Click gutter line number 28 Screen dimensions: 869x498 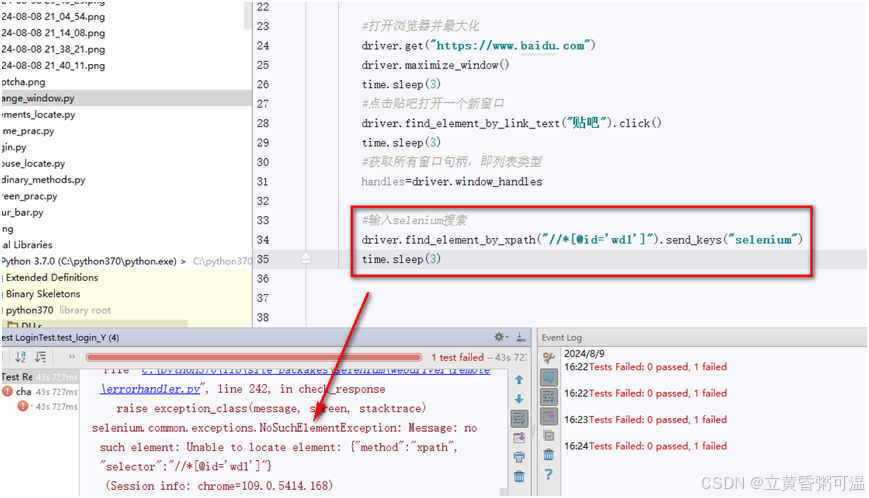pos(263,123)
